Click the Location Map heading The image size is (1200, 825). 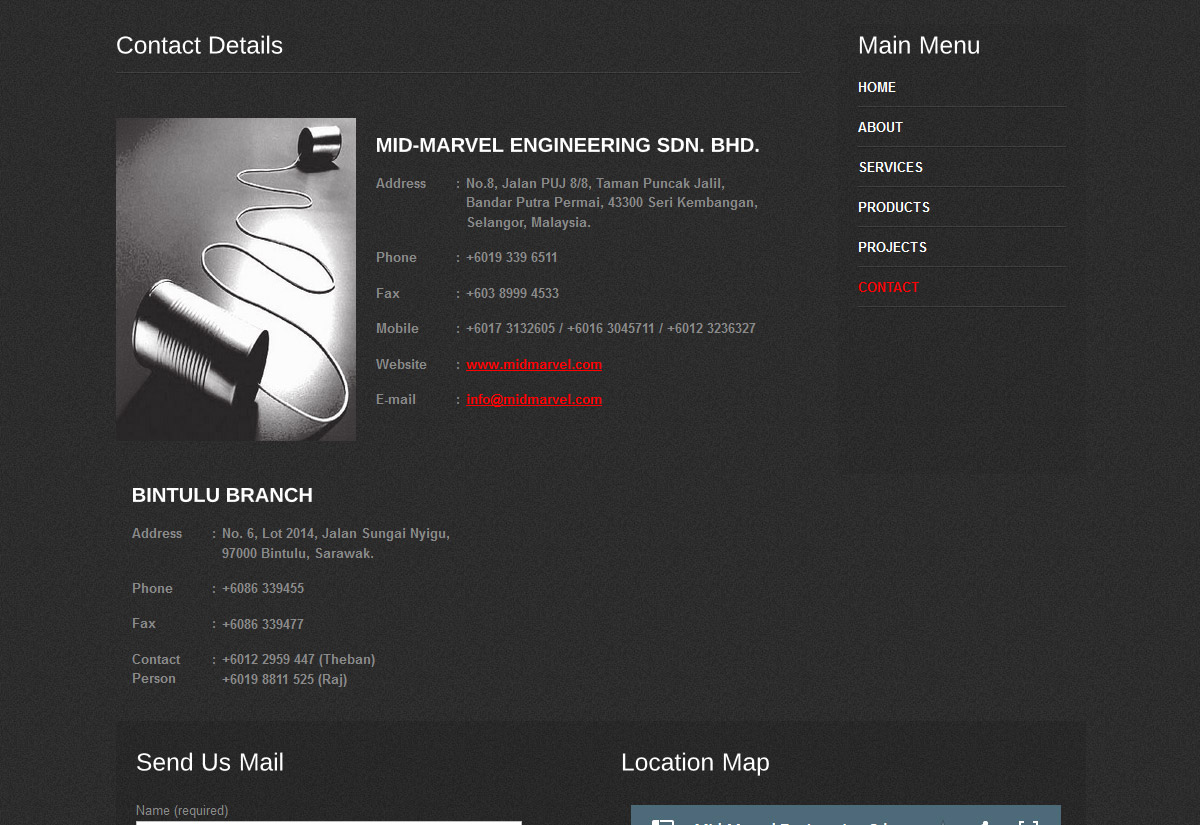695,763
